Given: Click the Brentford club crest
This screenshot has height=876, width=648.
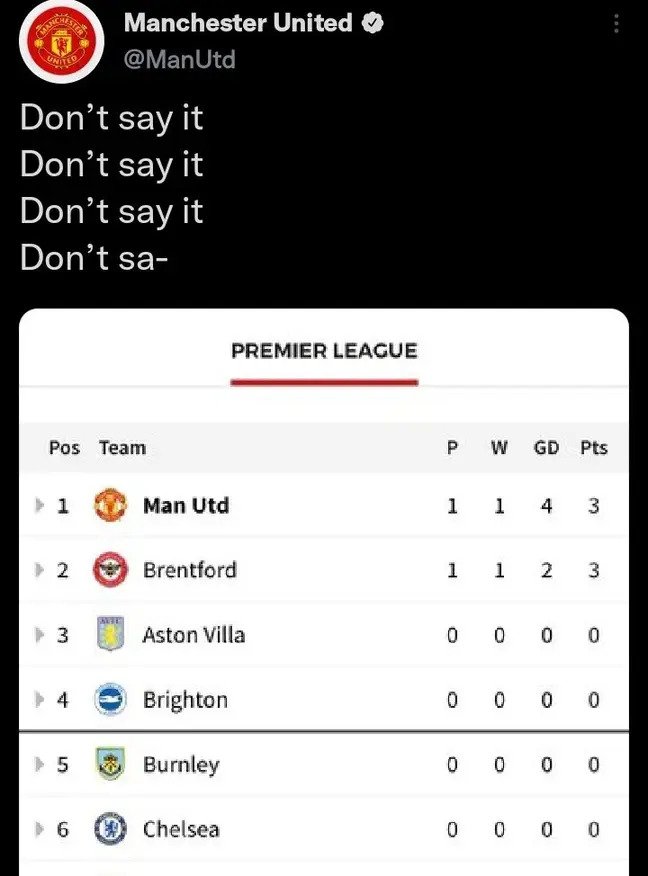Looking at the screenshot, I should click(x=110, y=570).
